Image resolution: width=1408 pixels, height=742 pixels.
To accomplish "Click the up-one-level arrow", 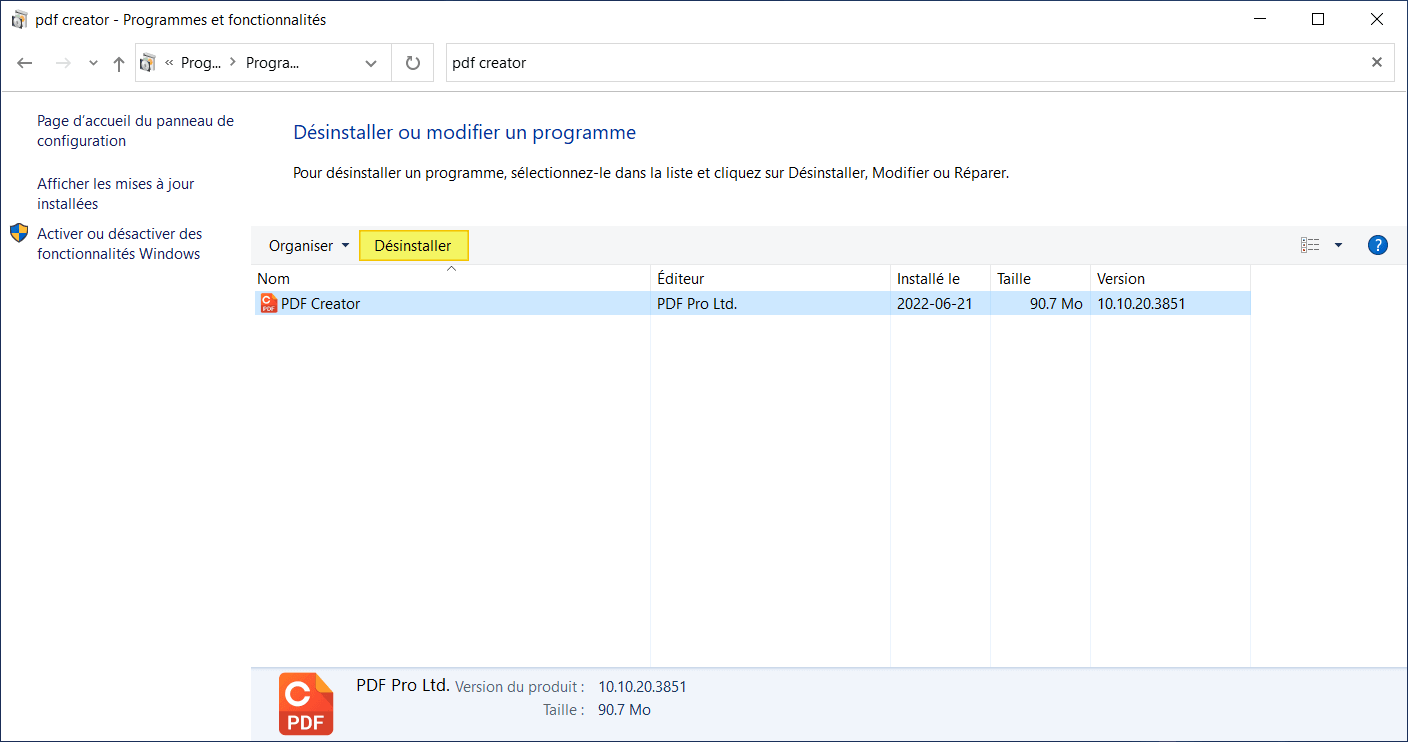I will pyautogui.click(x=118, y=62).
